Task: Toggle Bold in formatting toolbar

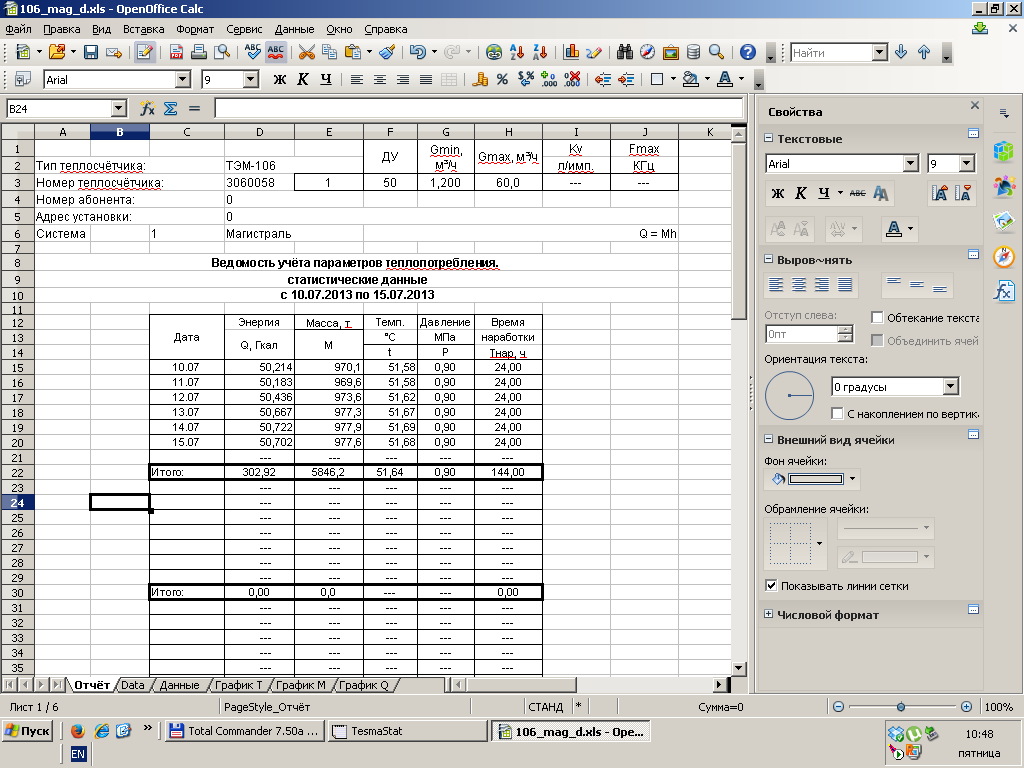Action: [280, 80]
